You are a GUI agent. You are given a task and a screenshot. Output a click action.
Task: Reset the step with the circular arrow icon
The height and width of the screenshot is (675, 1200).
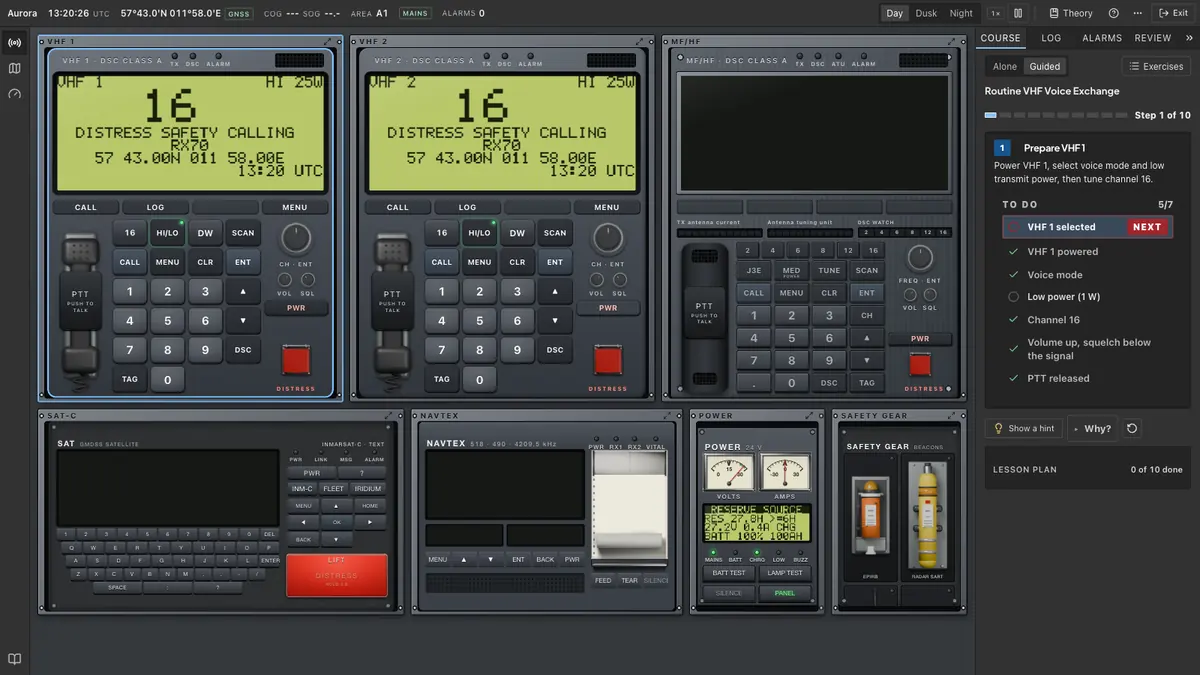pos(1132,428)
